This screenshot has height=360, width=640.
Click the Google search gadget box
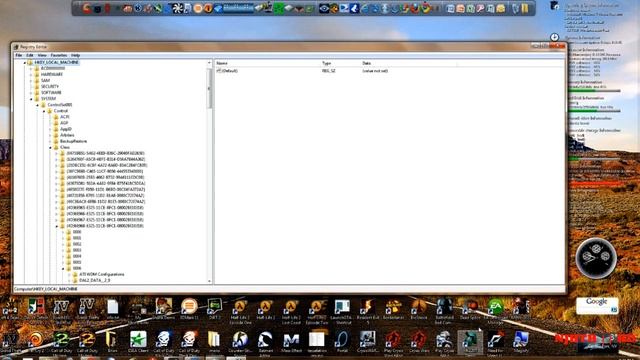click(597, 306)
